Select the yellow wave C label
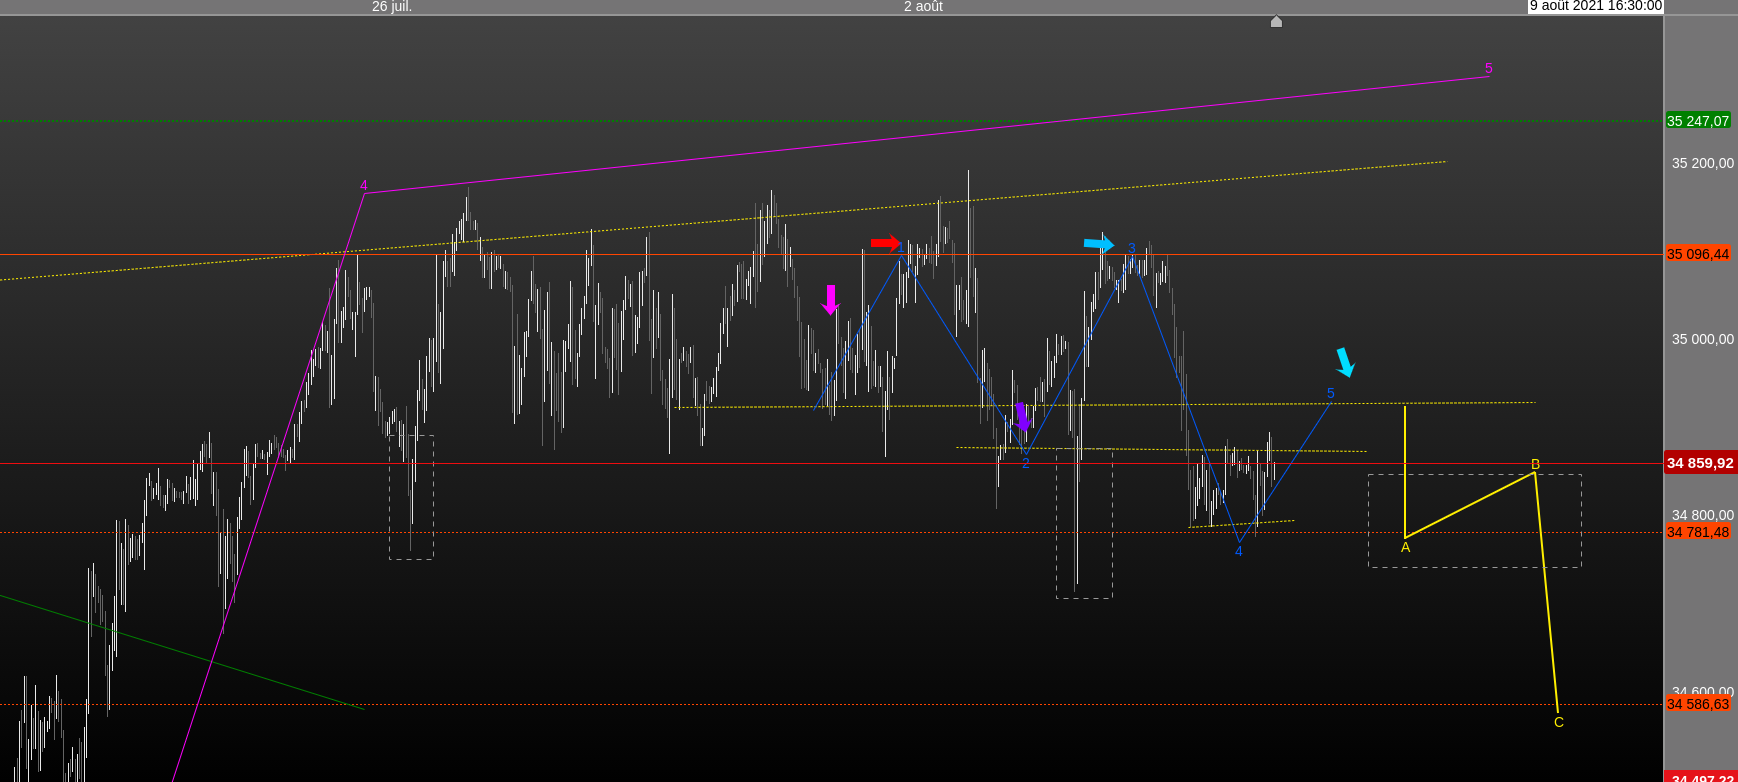The image size is (1738, 782). (x=1559, y=722)
